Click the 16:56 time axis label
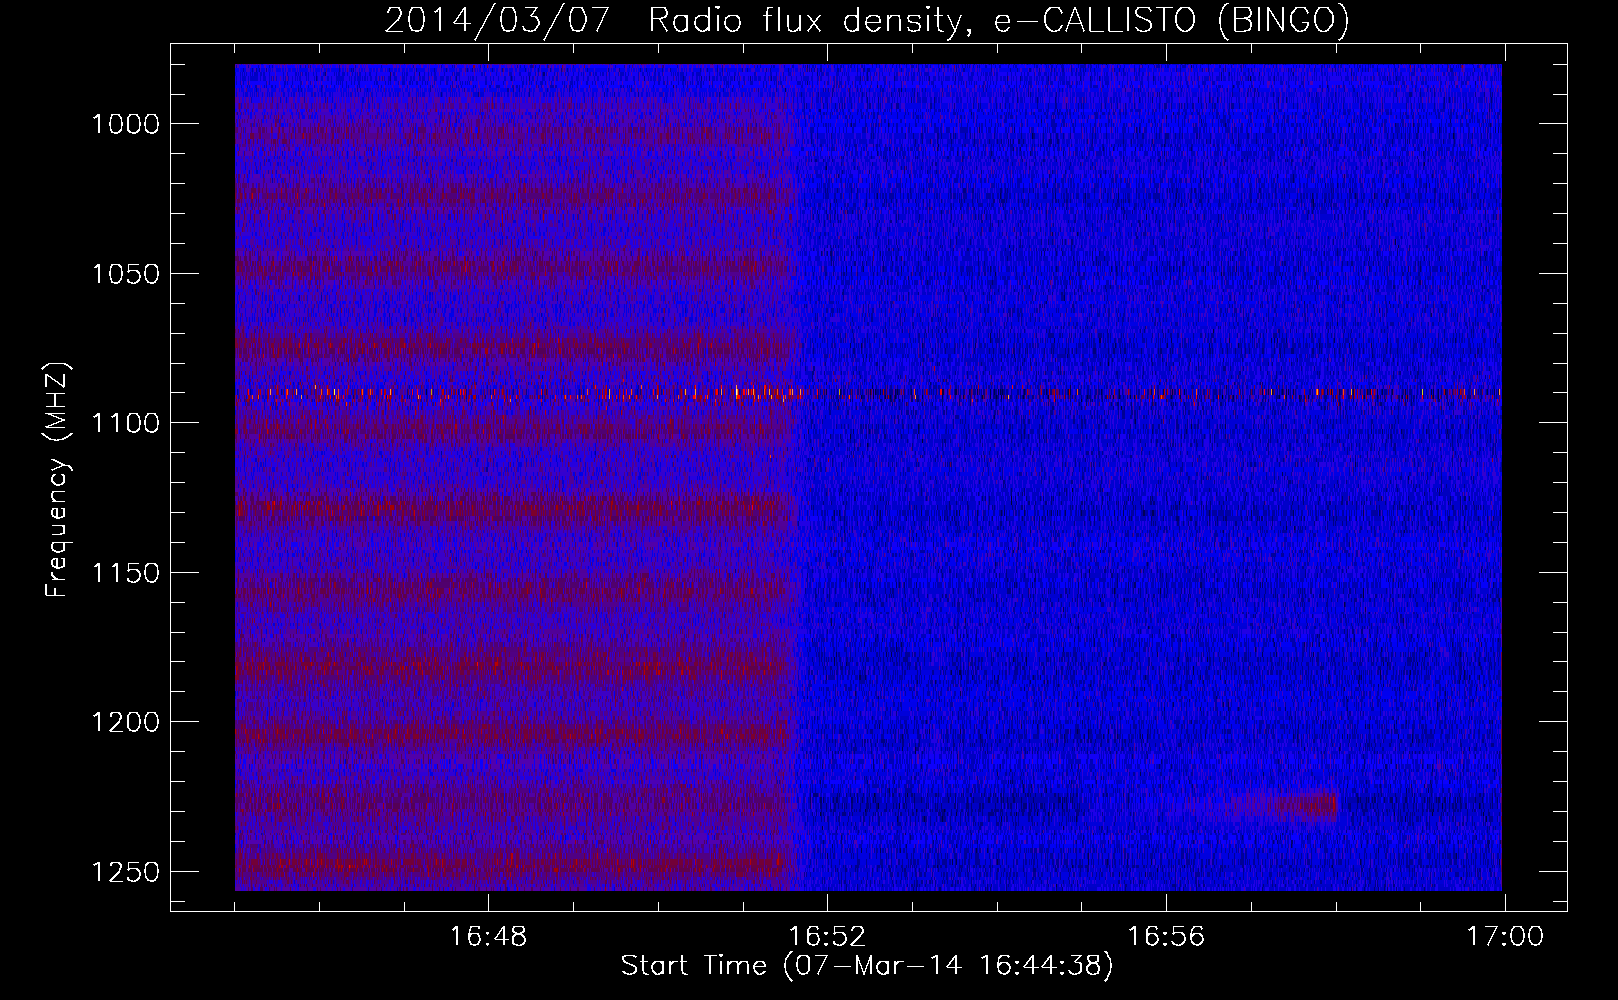The width and height of the screenshot is (1618, 1000). click(x=1166, y=937)
